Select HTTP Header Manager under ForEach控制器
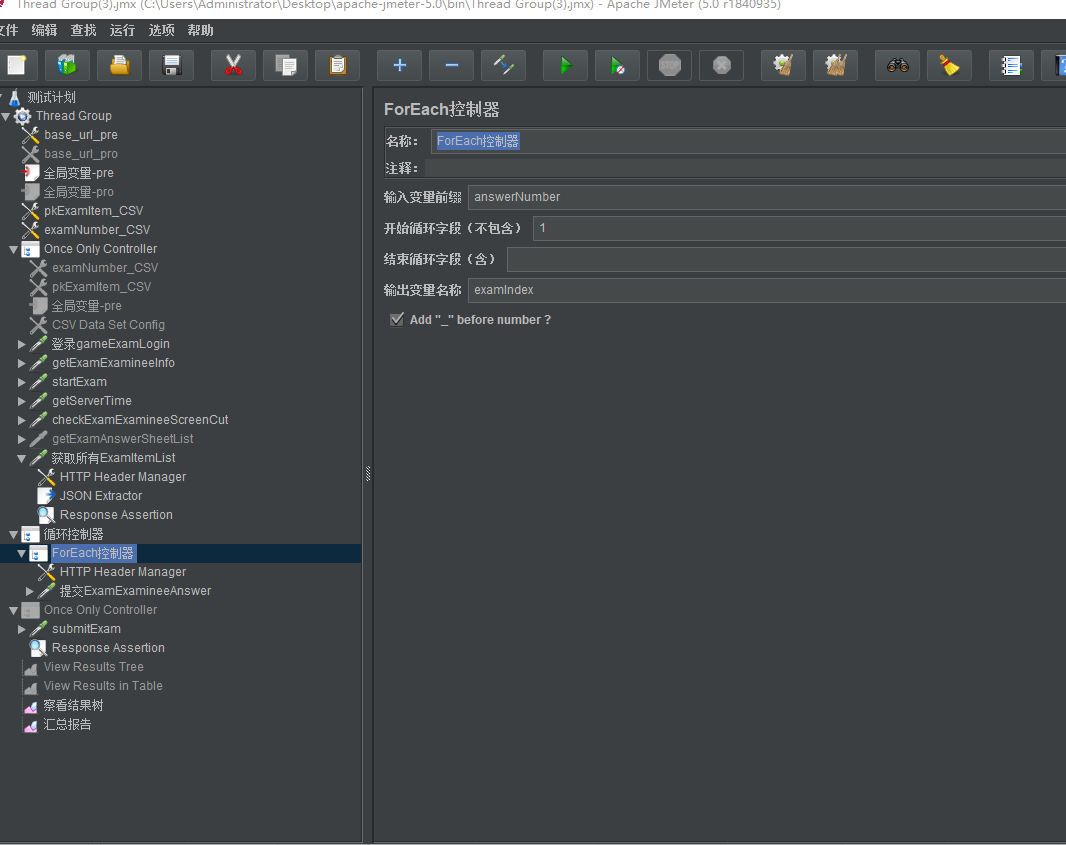 [x=122, y=572]
